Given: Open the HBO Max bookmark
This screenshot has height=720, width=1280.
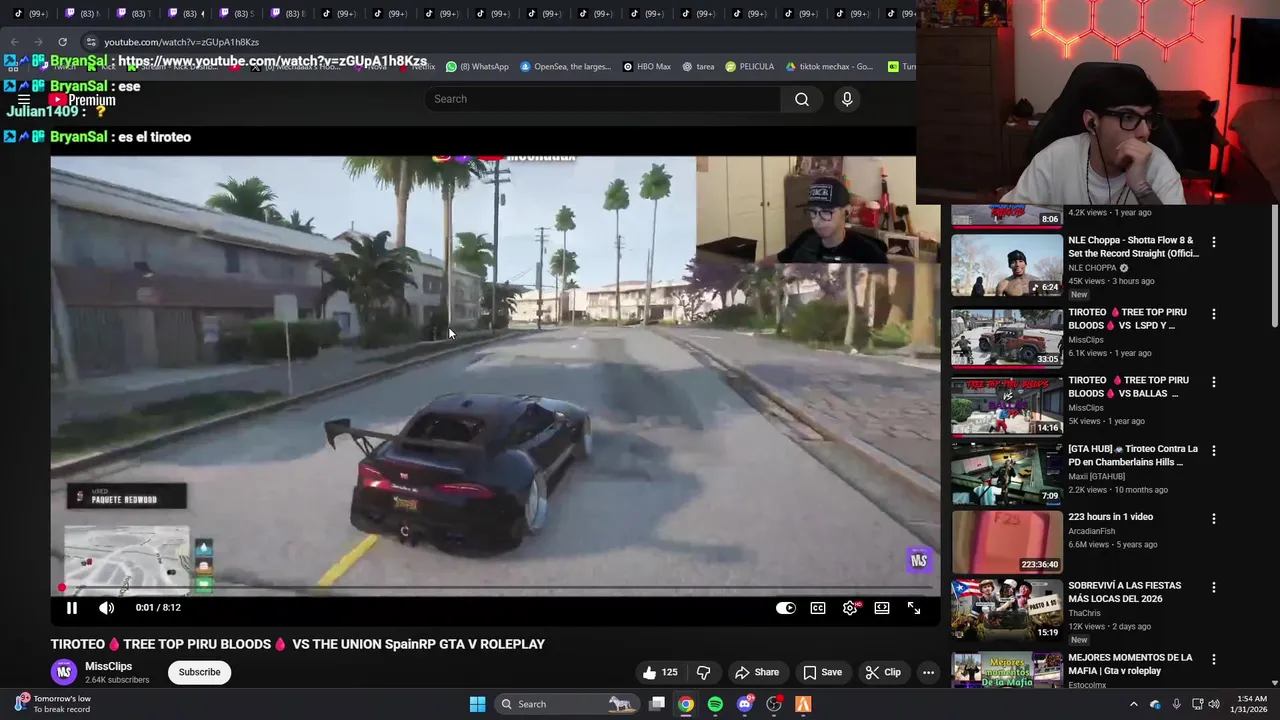Looking at the screenshot, I should tap(646, 67).
